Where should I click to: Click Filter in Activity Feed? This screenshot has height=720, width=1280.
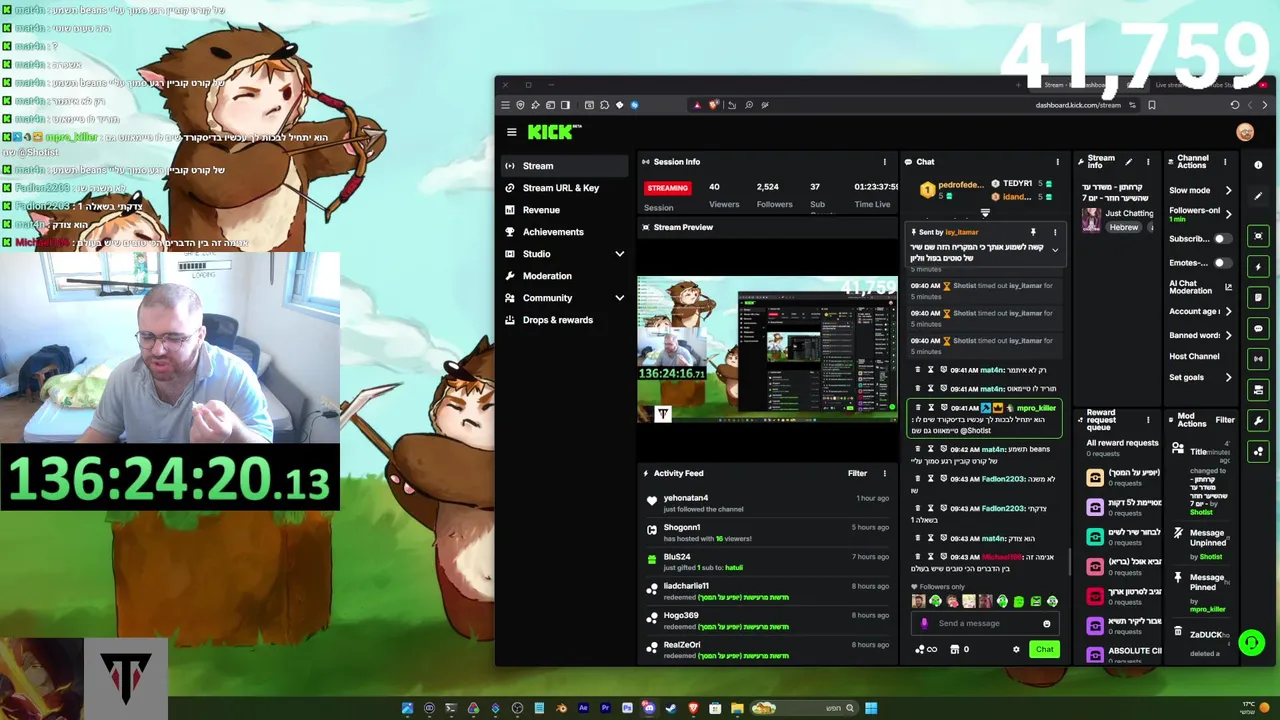point(857,473)
